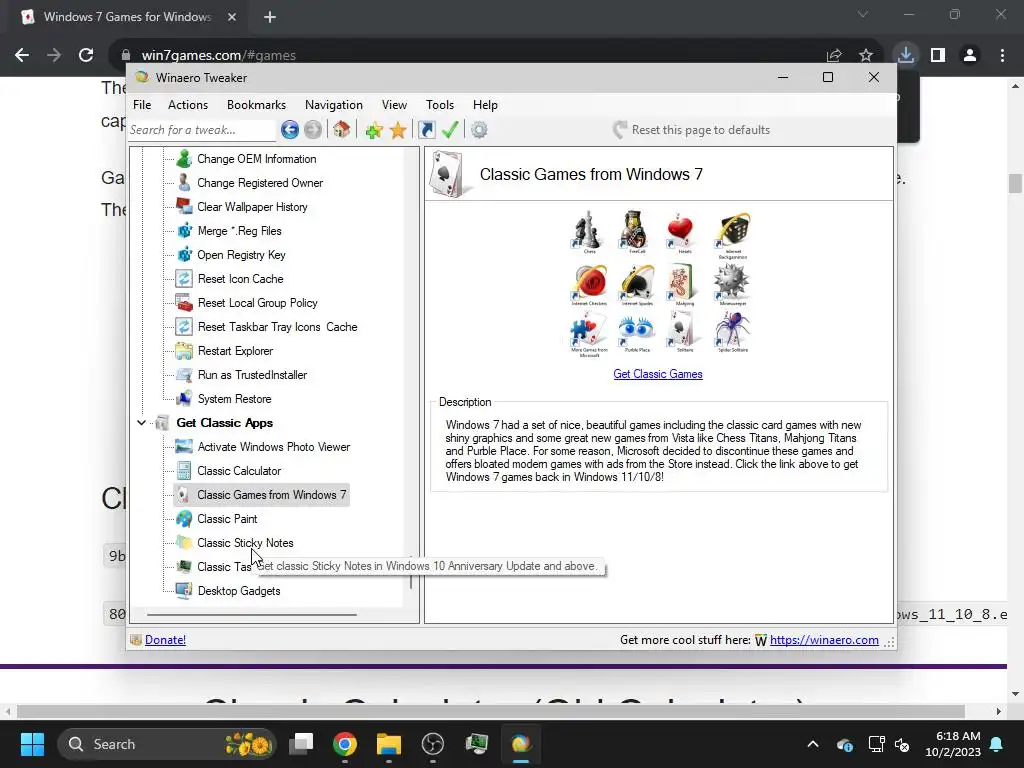Click Change OEM Information tweak icon

184,159
